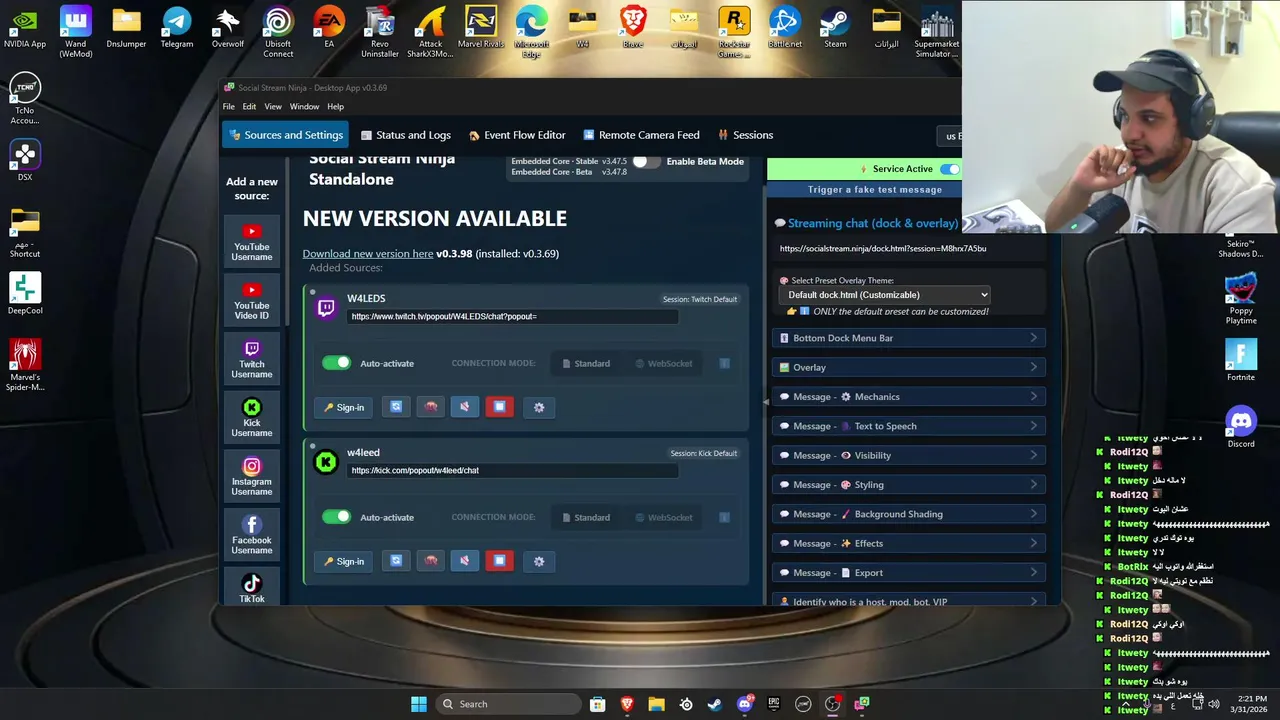Open Steam from the taskbar
This screenshot has width=1280, height=720.
715,704
